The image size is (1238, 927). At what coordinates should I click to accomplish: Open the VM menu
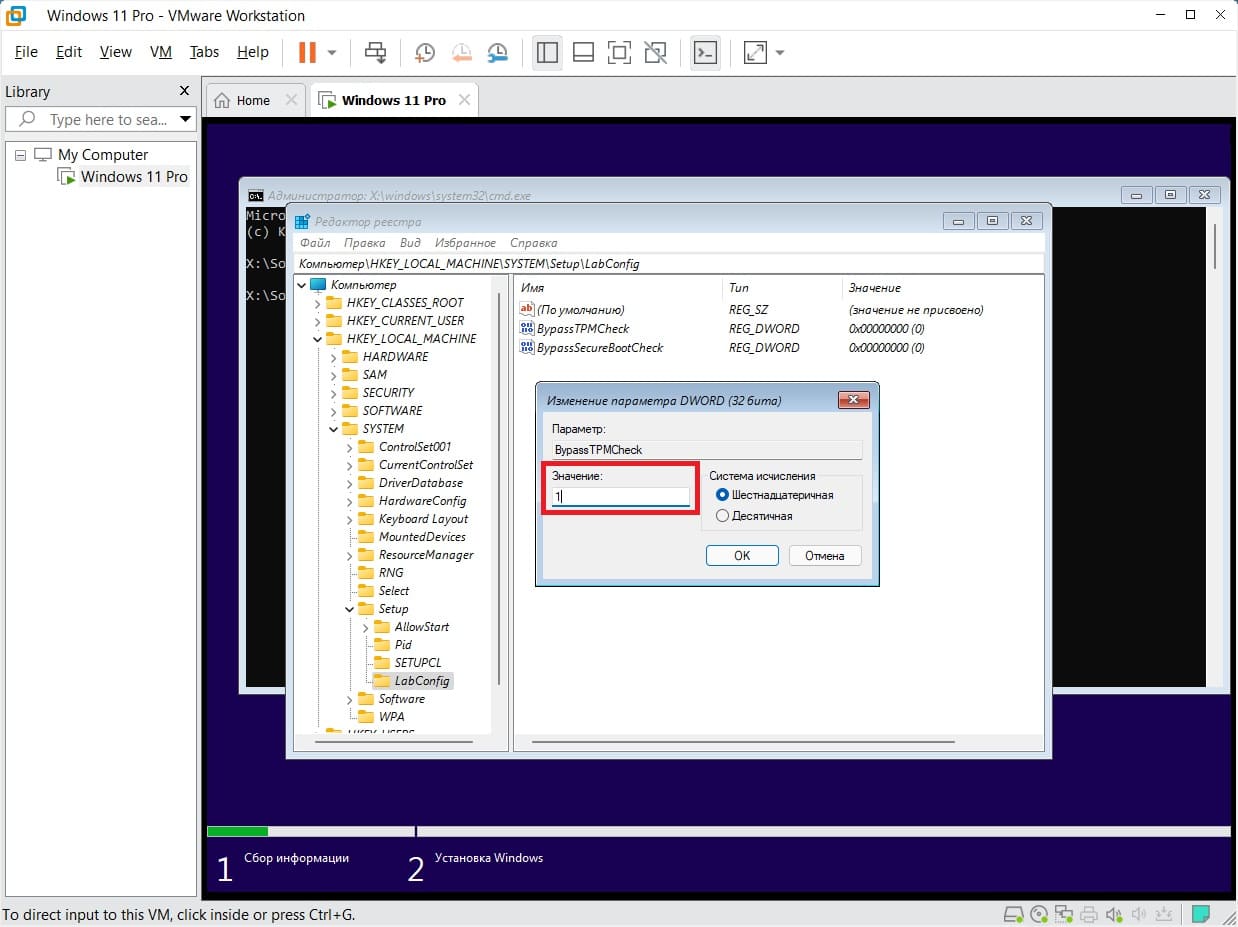point(161,52)
